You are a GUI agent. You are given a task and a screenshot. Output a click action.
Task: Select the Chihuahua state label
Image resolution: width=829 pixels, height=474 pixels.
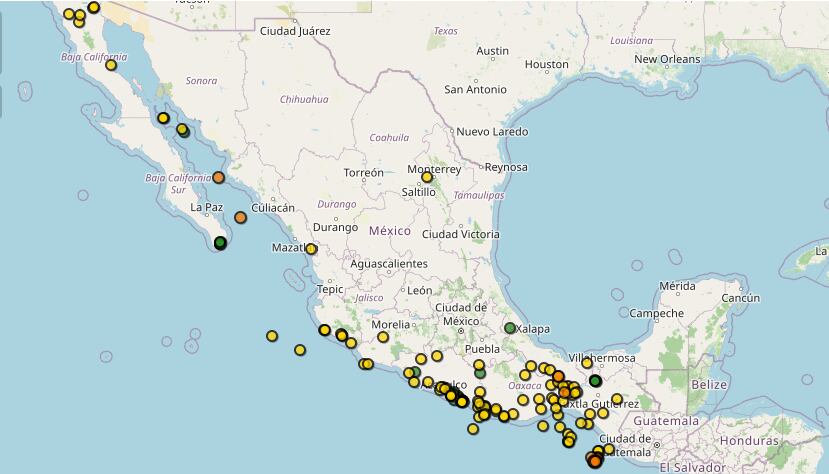click(x=304, y=99)
